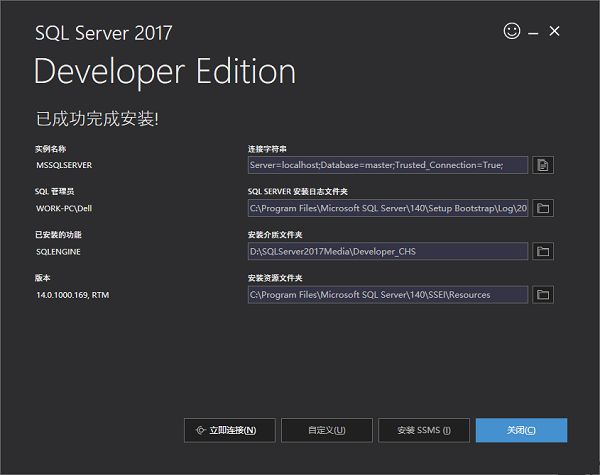Click the SSEI\Resources path field
This screenshot has height=475, width=600.
[x=388, y=295]
